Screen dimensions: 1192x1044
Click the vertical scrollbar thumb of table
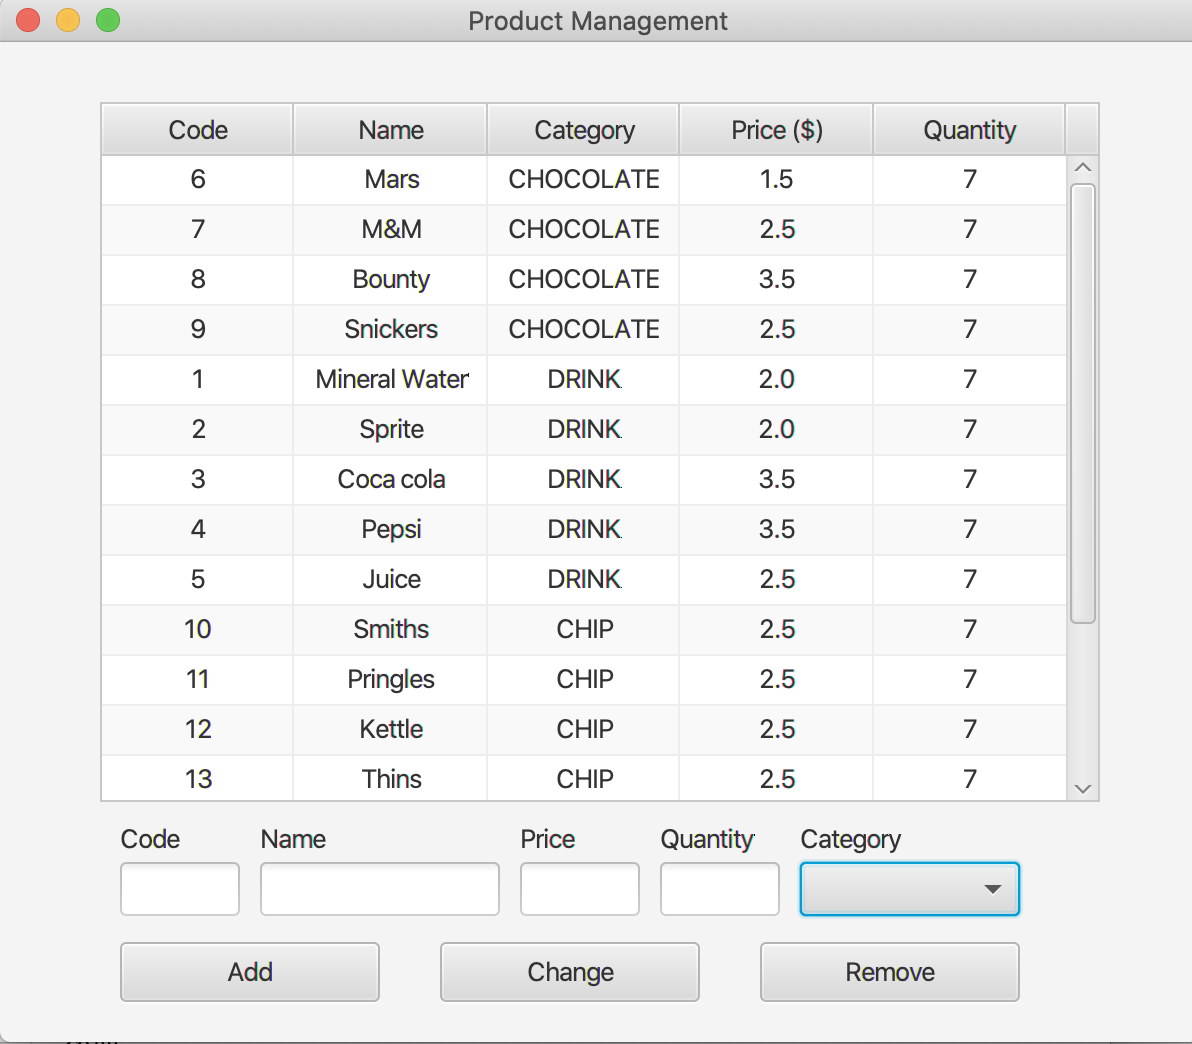[1083, 404]
